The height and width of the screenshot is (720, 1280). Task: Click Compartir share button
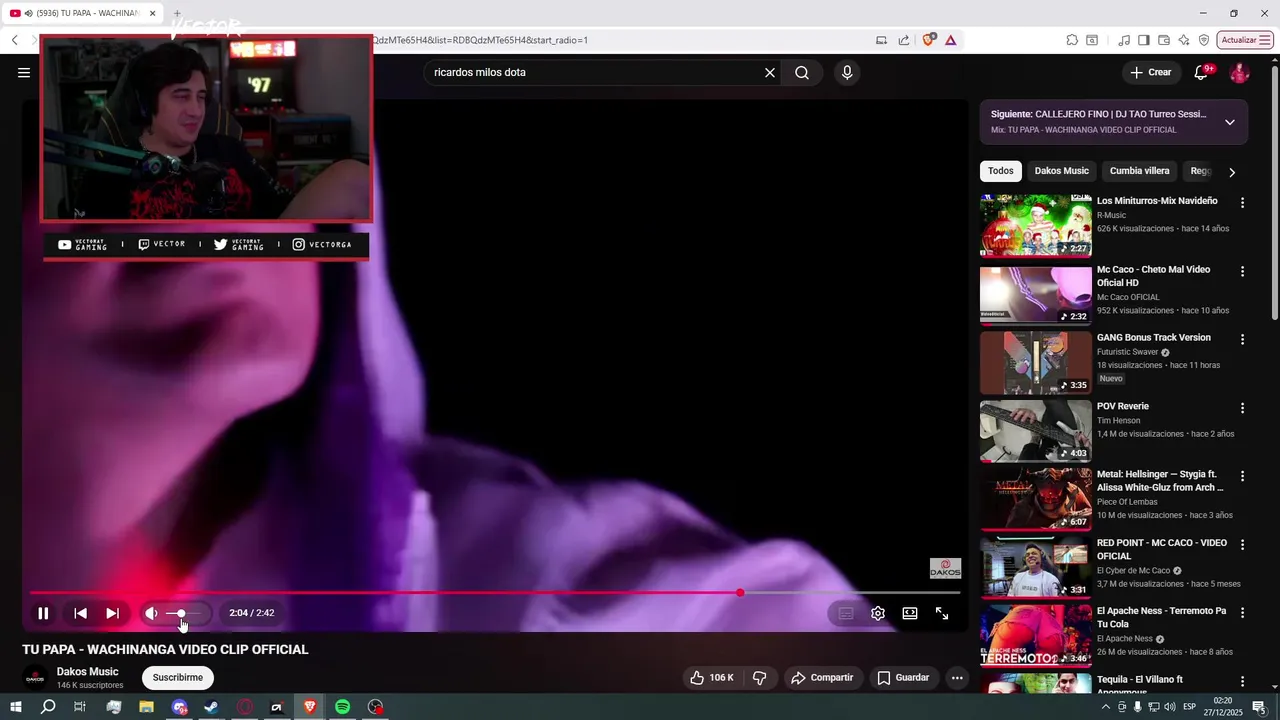822,678
